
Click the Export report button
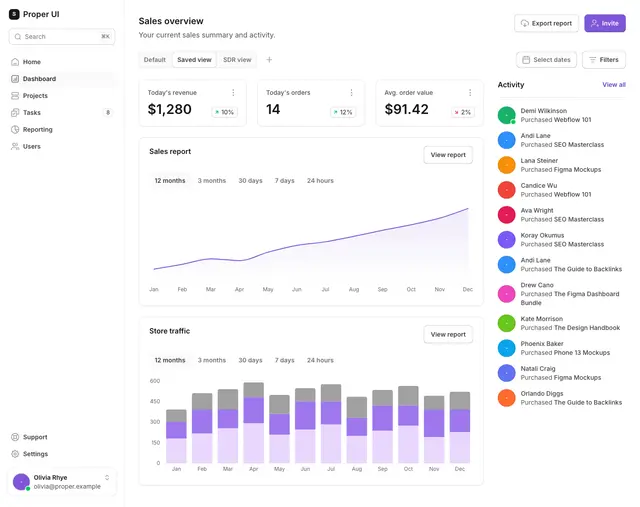(546, 23)
